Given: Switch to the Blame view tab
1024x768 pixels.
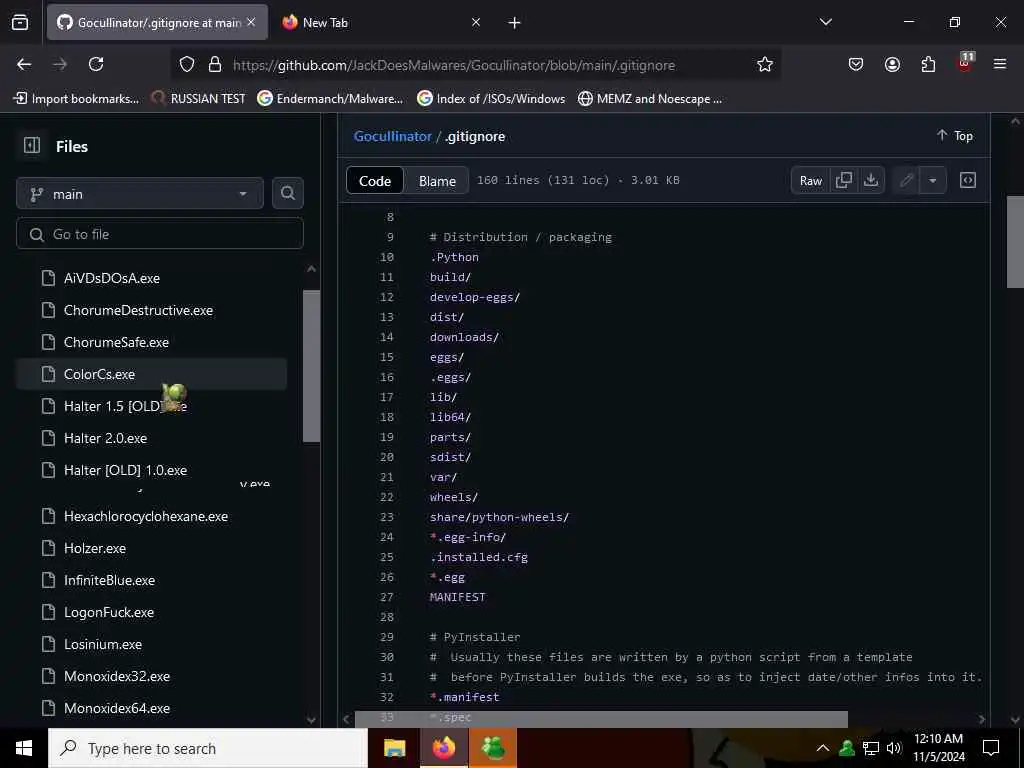Looking at the screenshot, I should (437, 181).
